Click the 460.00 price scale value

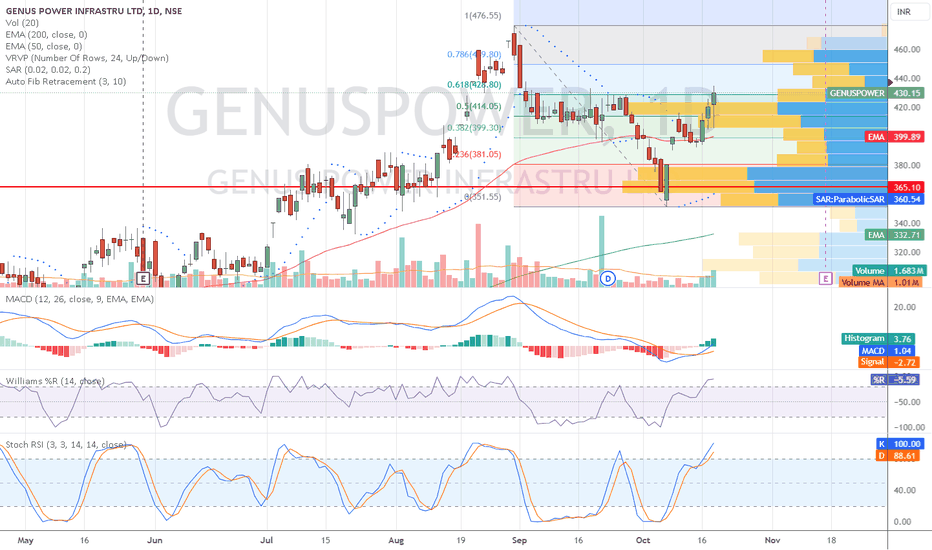908,50
